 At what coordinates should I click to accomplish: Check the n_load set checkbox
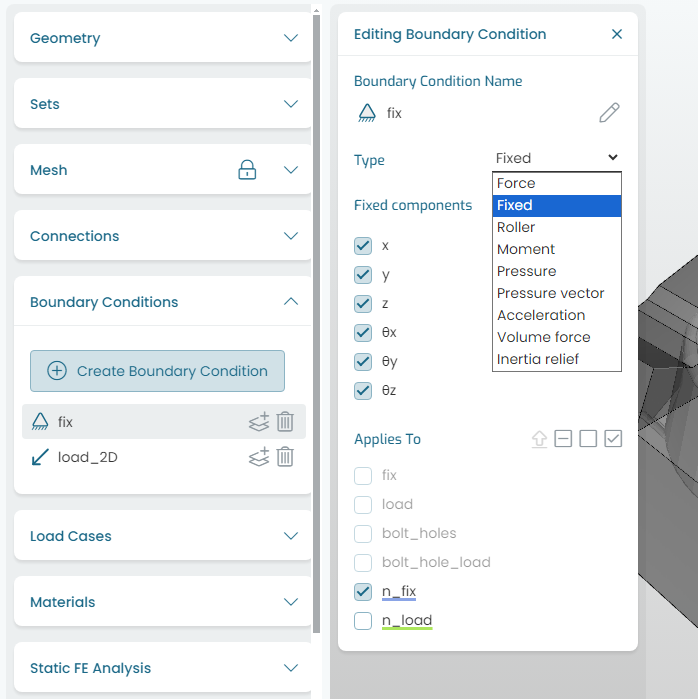[363, 621]
